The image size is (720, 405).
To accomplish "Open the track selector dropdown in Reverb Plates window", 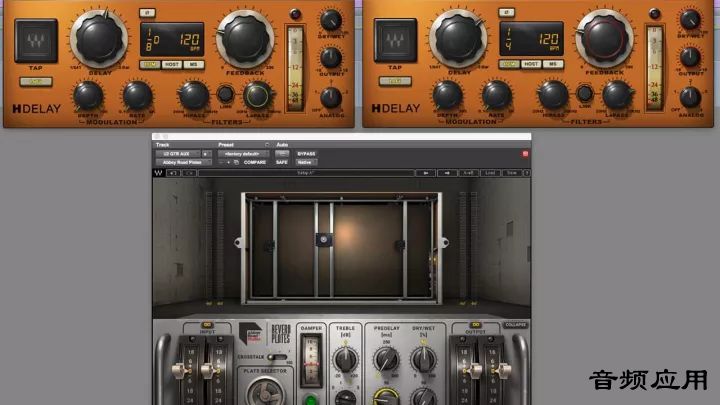I will click(x=177, y=154).
